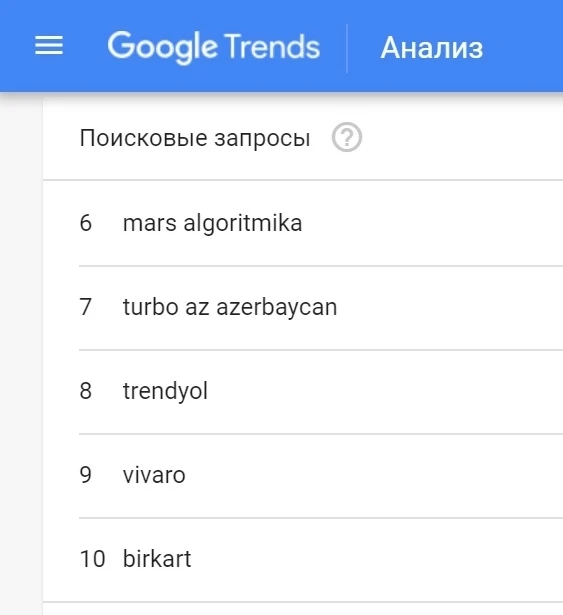
Task: Click the Поисковые запросы heading
Action: (195, 138)
